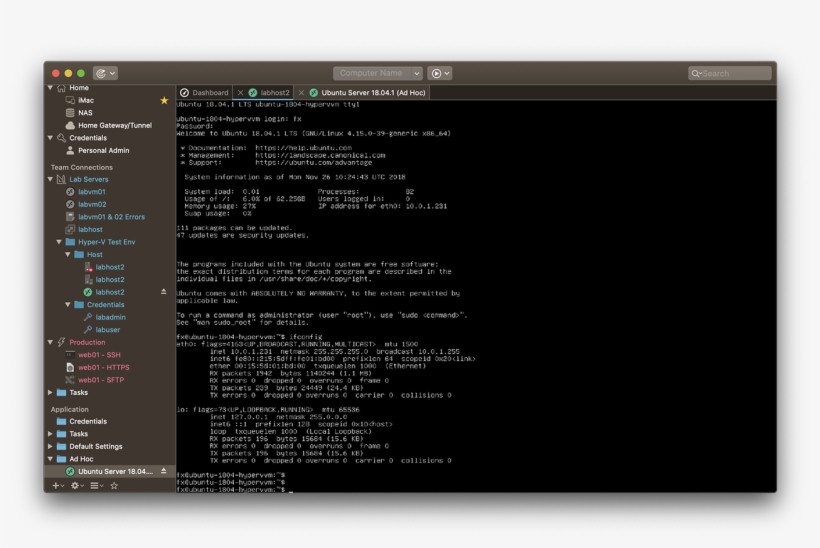This screenshot has width=820, height=548.
Task: Click https://ubuntu.com/advantage in terminal
Action: click(314, 163)
